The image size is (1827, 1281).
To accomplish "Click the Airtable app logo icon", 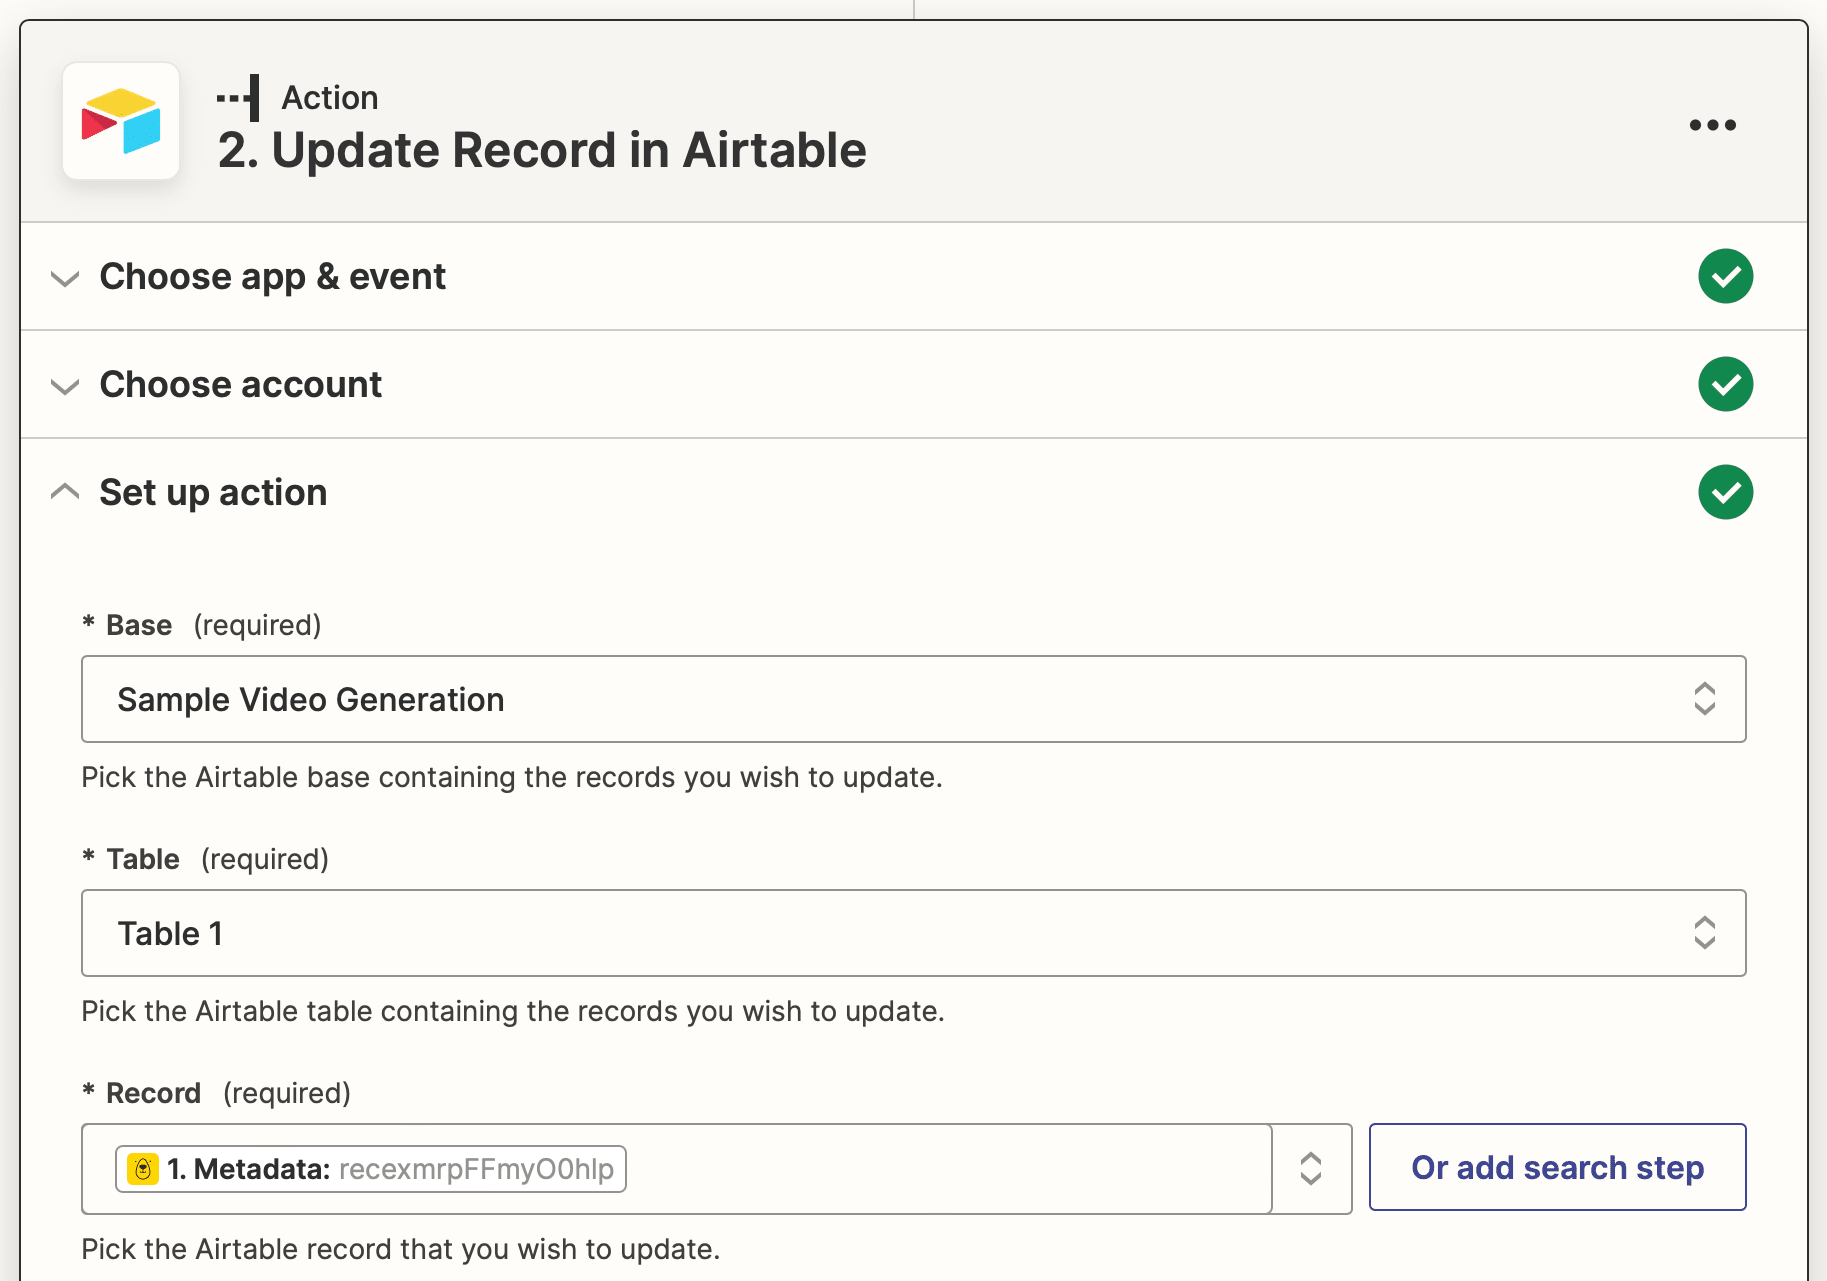I will pyautogui.click(x=121, y=122).
